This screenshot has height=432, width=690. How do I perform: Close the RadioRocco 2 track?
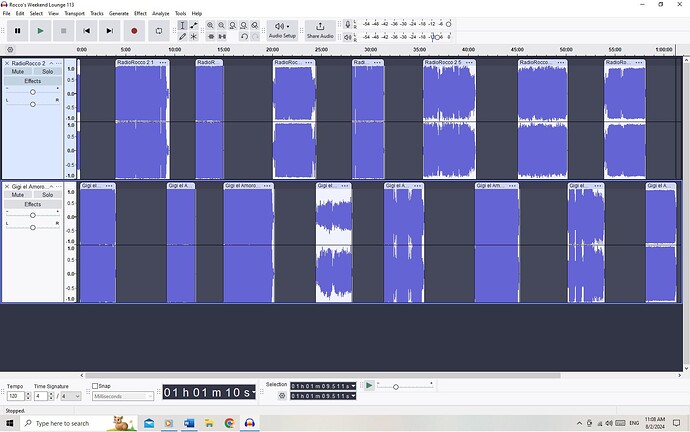coord(7,63)
